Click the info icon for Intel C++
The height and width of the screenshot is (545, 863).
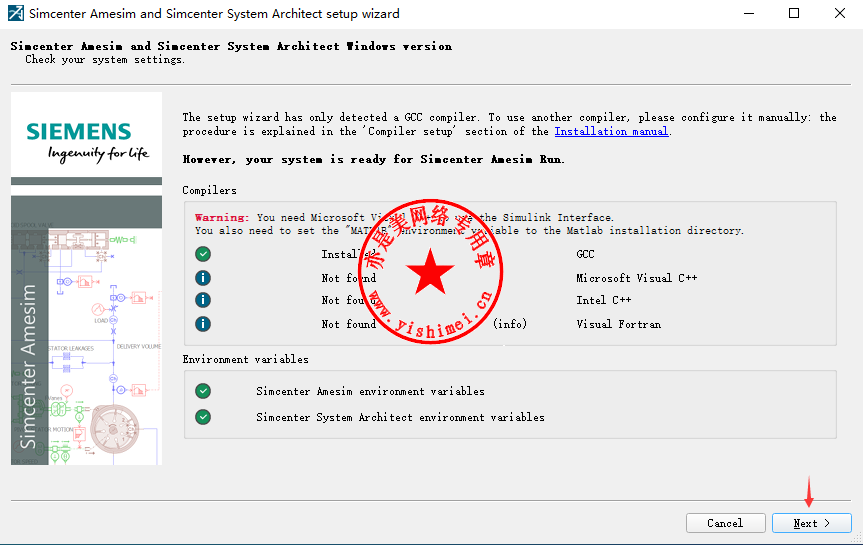tap(203, 300)
